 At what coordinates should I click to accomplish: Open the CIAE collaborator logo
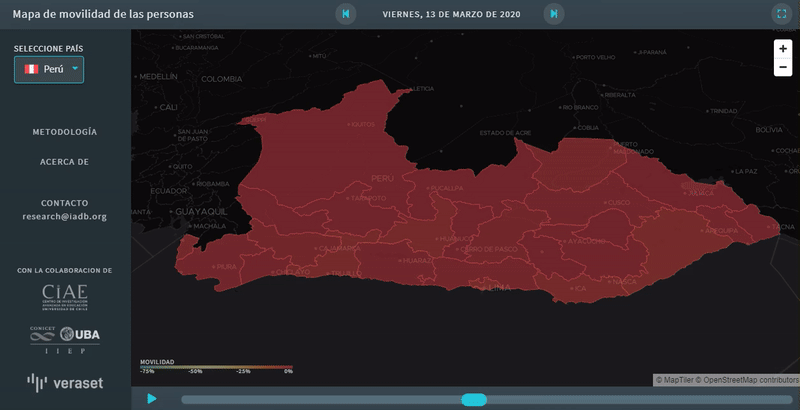(64, 296)
